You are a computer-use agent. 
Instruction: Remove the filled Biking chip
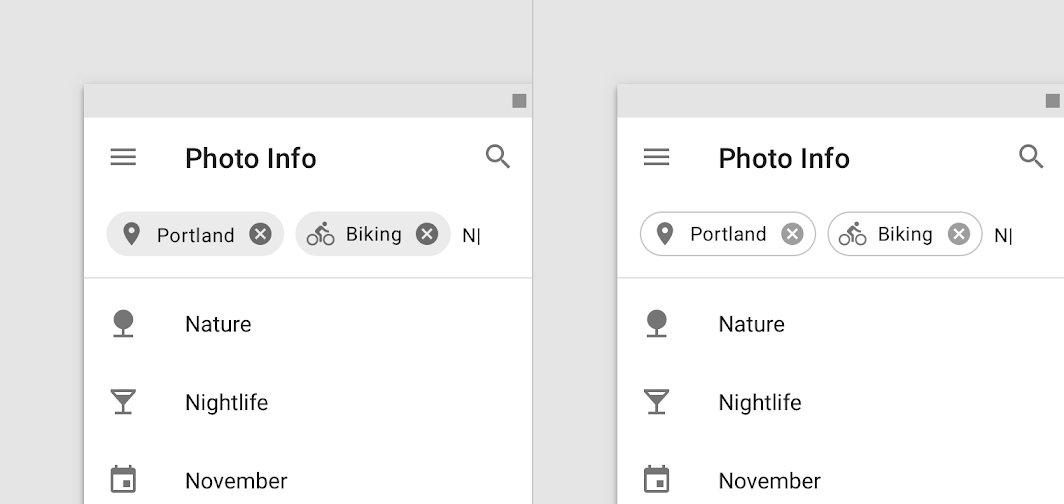point(427,234)
